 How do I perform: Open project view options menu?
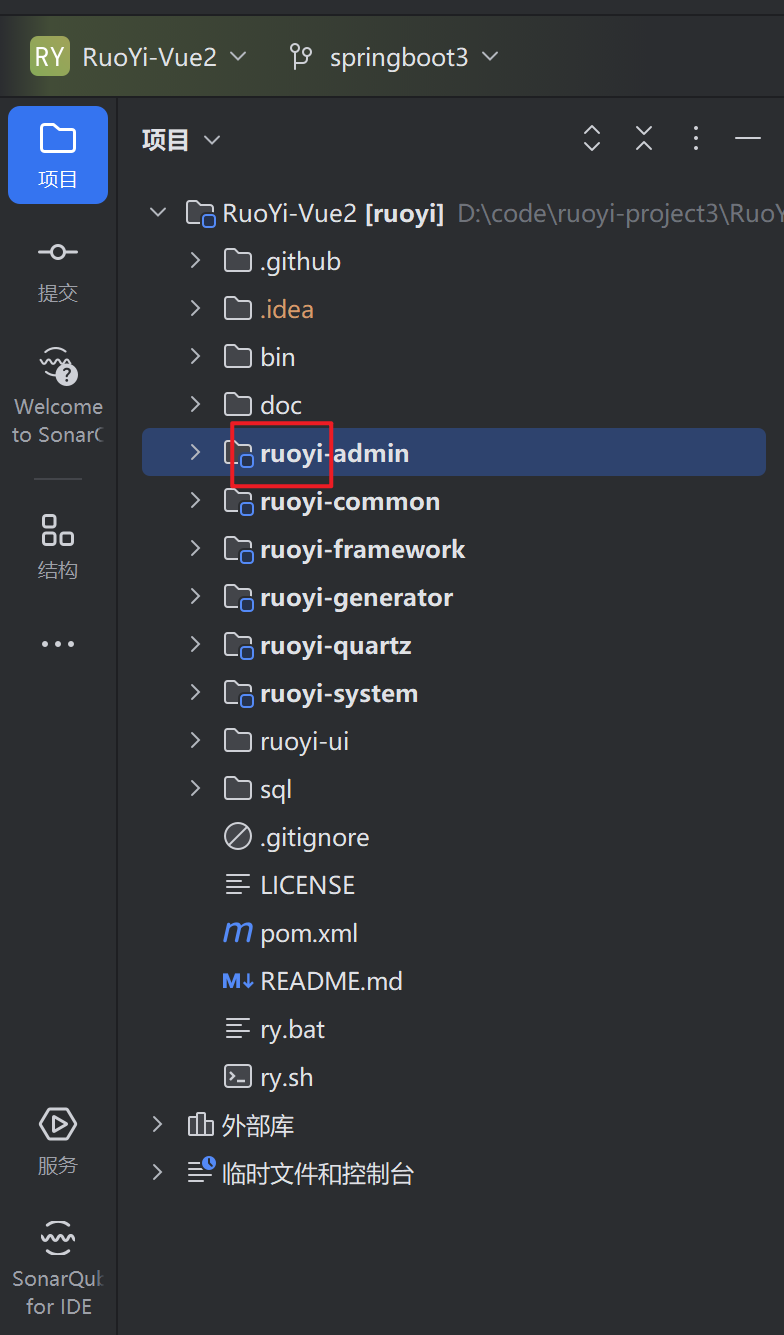(696, 139)
